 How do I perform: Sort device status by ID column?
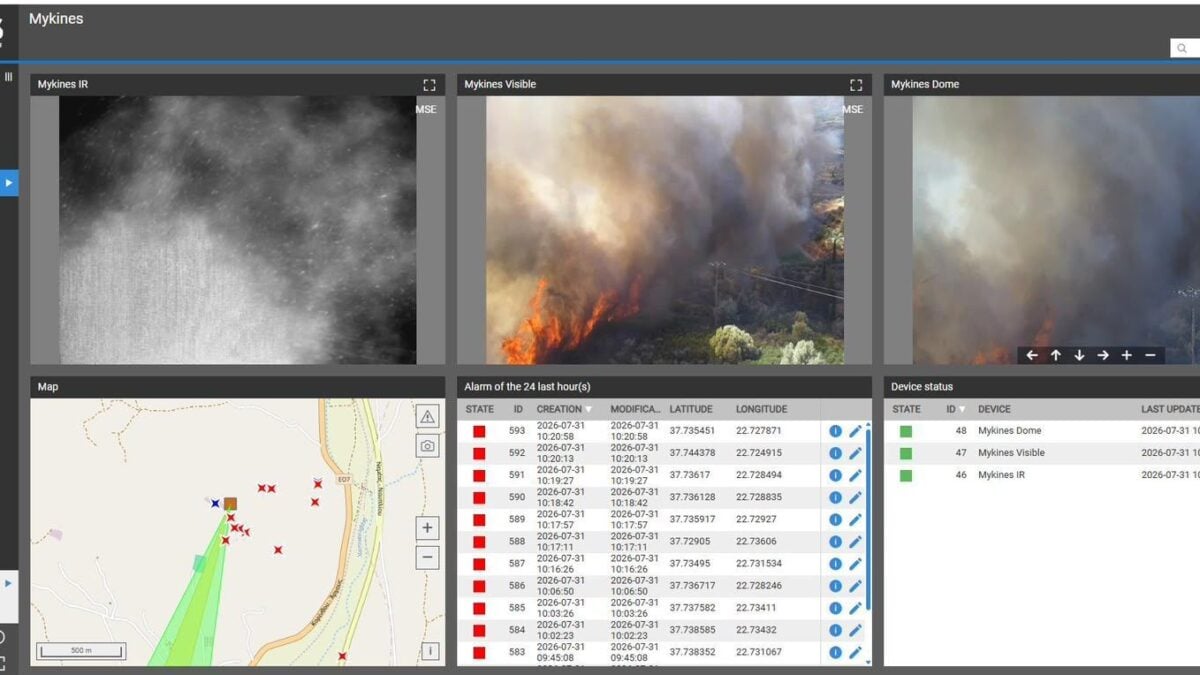point(950,409)
